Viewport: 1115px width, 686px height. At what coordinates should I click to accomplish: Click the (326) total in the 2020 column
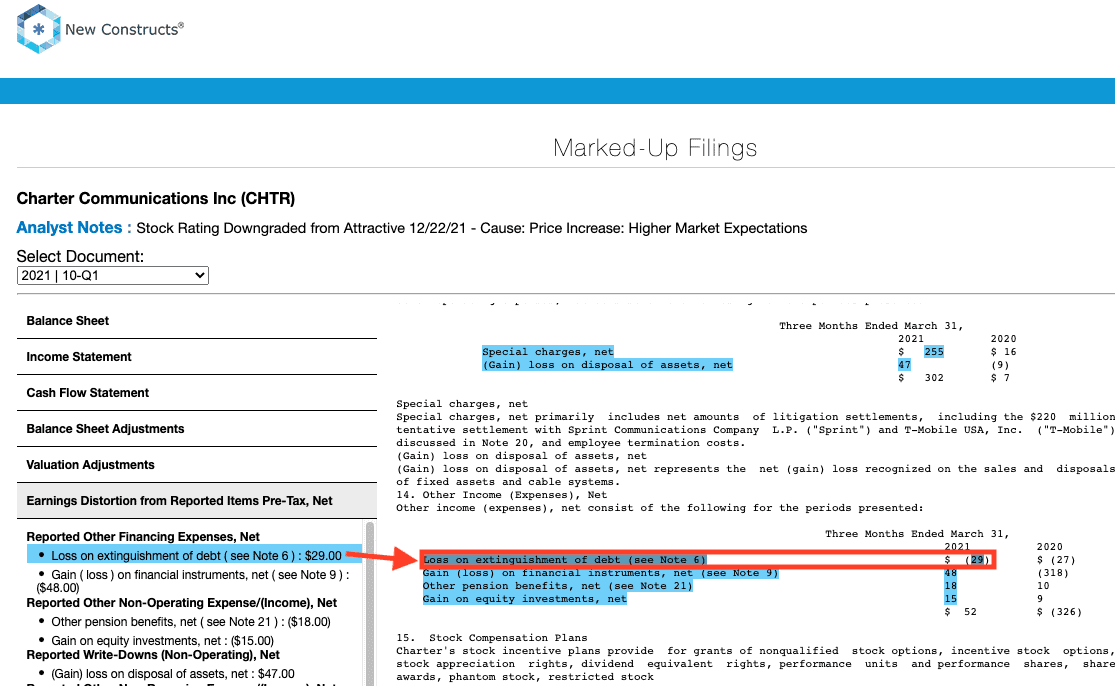(1060, 612)
